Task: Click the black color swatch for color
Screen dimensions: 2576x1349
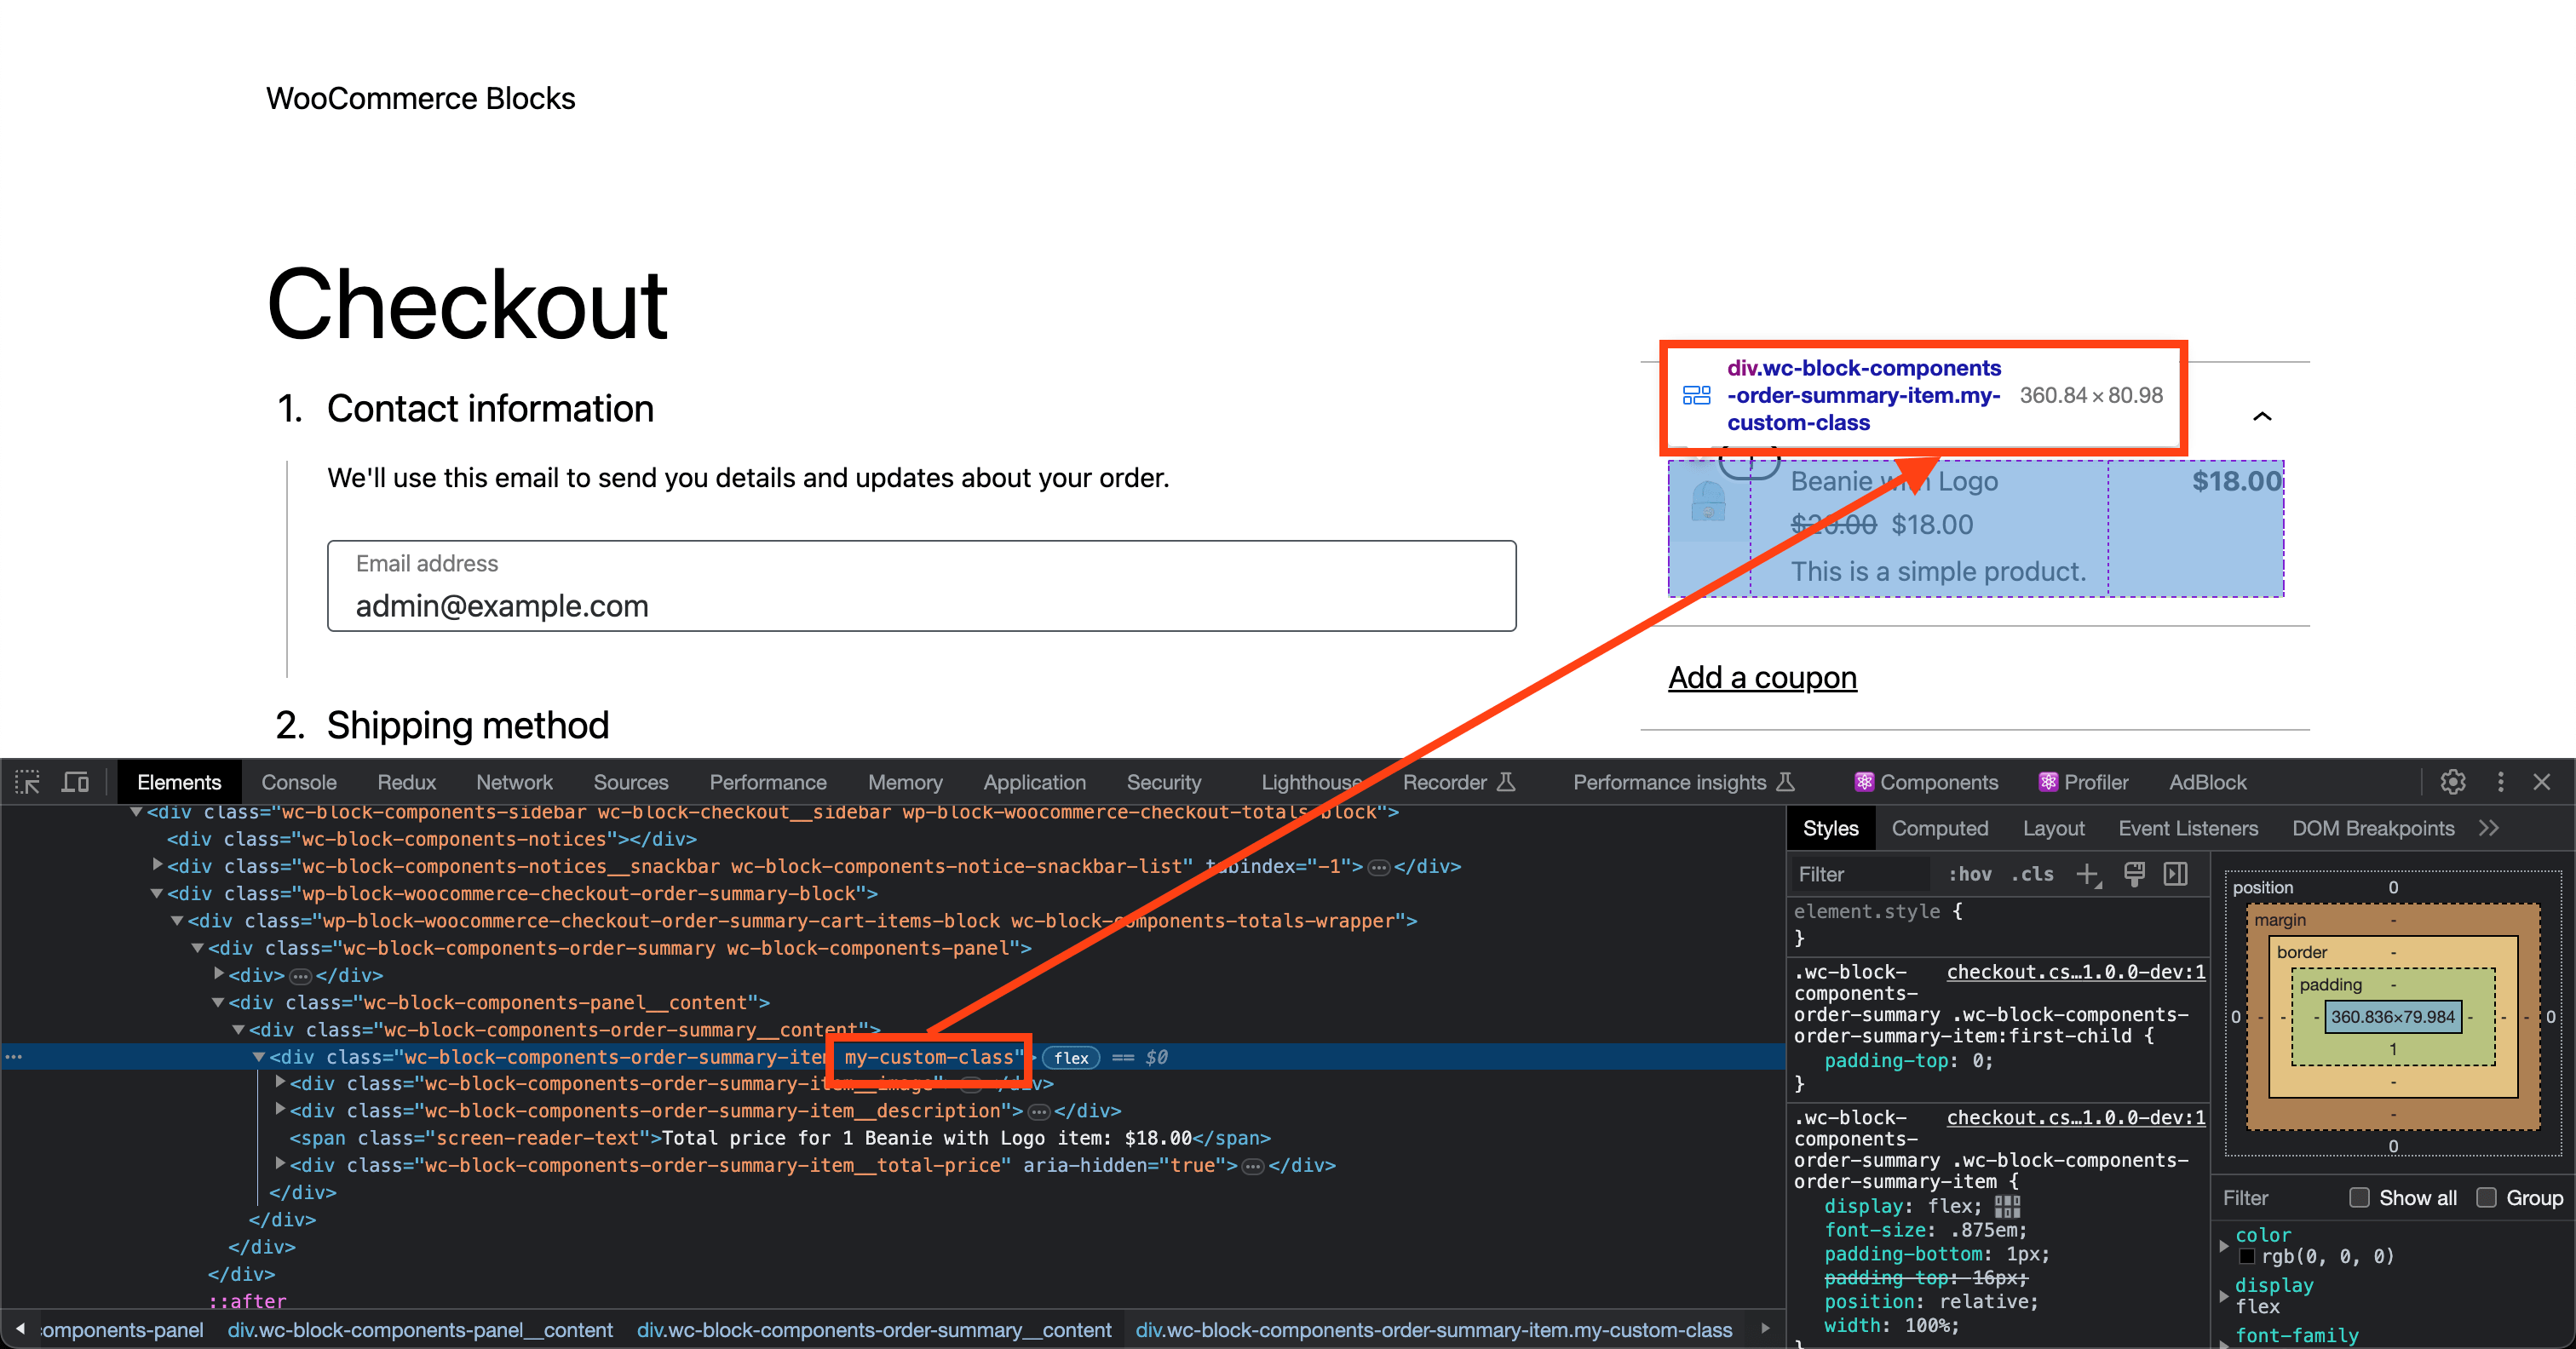Action: 2248,1257
